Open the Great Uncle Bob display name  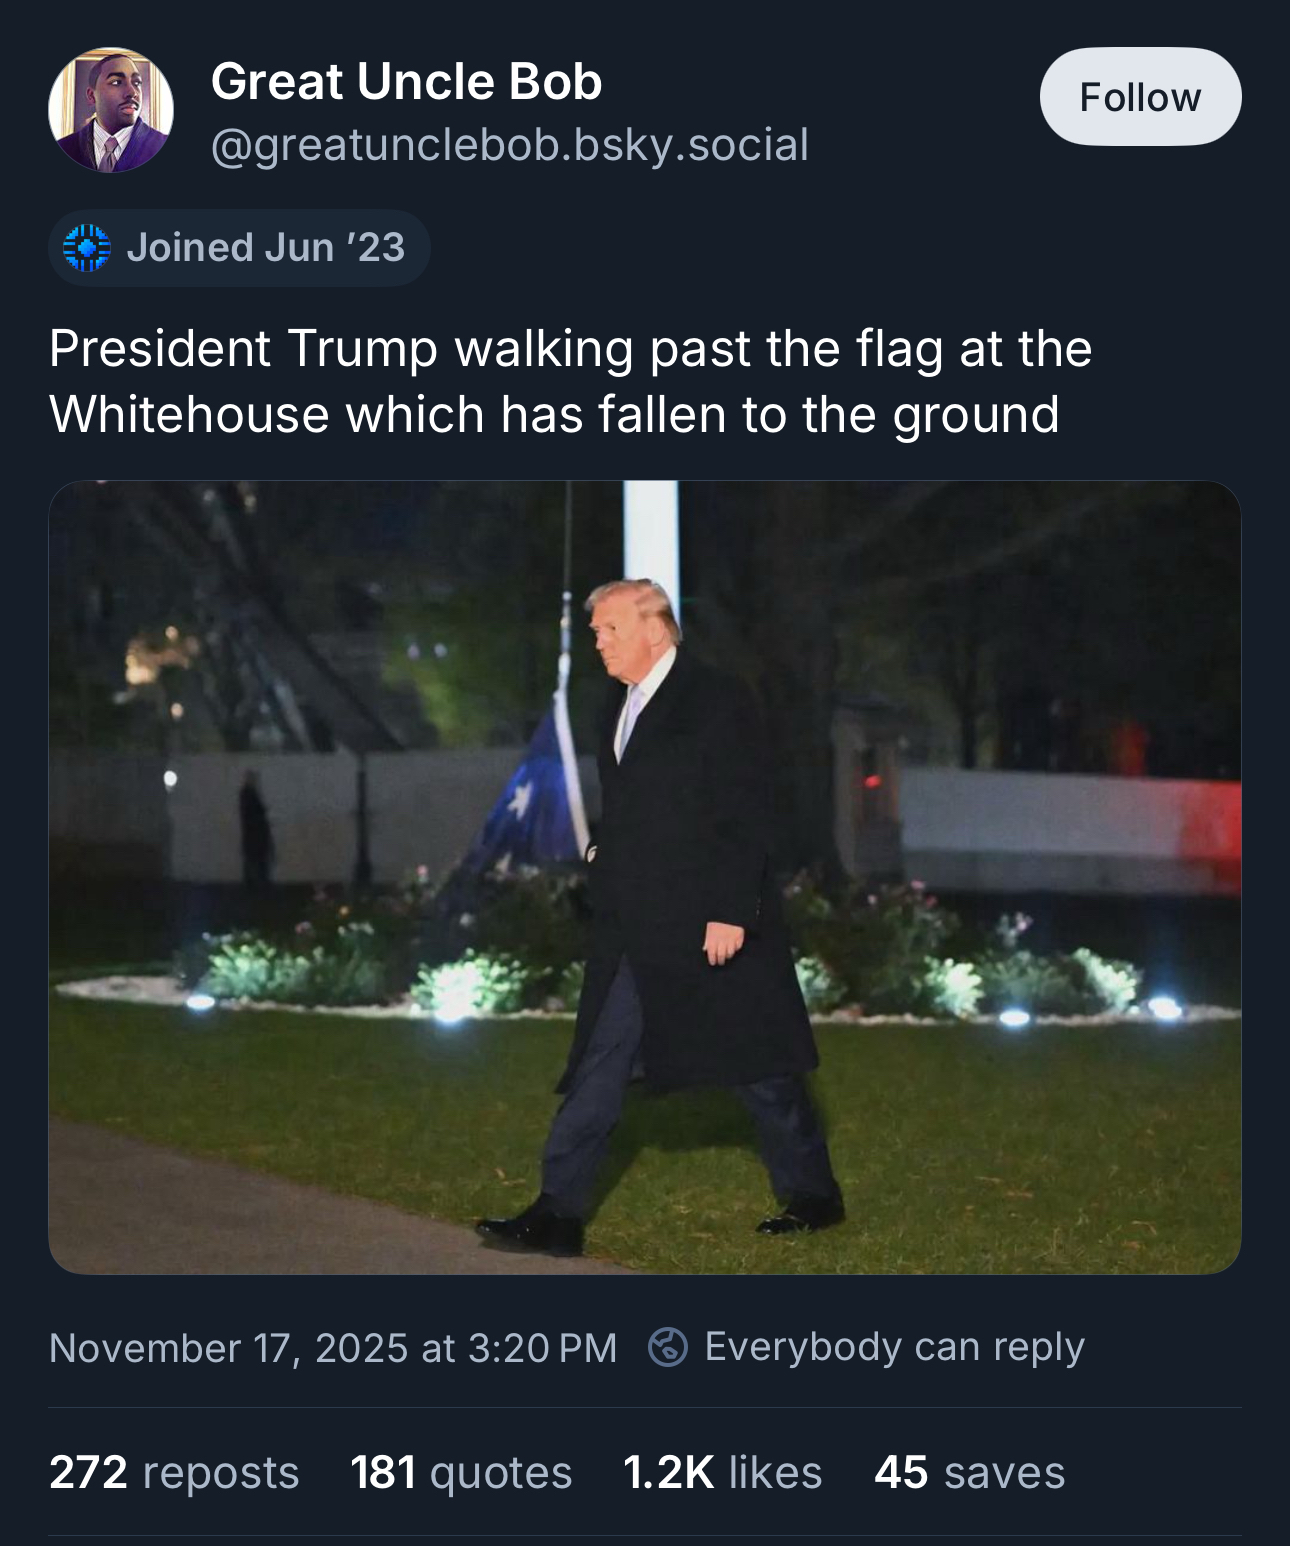pos(406,81)
